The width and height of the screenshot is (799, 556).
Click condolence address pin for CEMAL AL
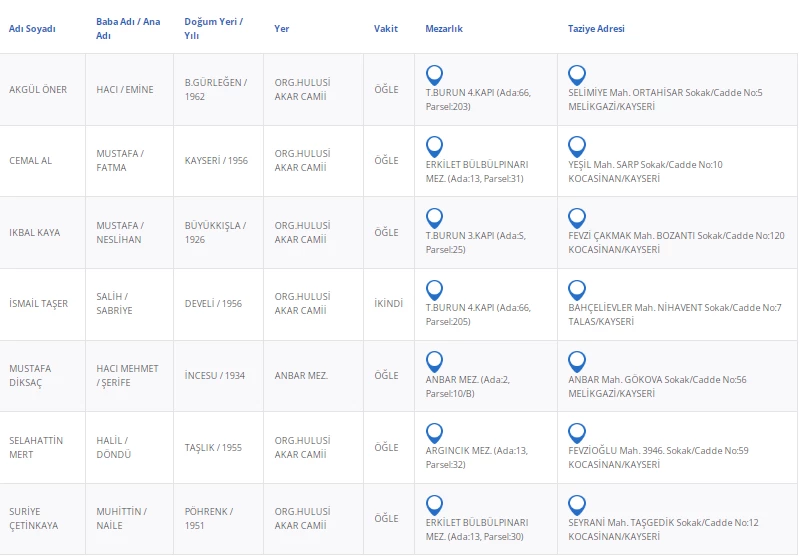coord(577,146)
